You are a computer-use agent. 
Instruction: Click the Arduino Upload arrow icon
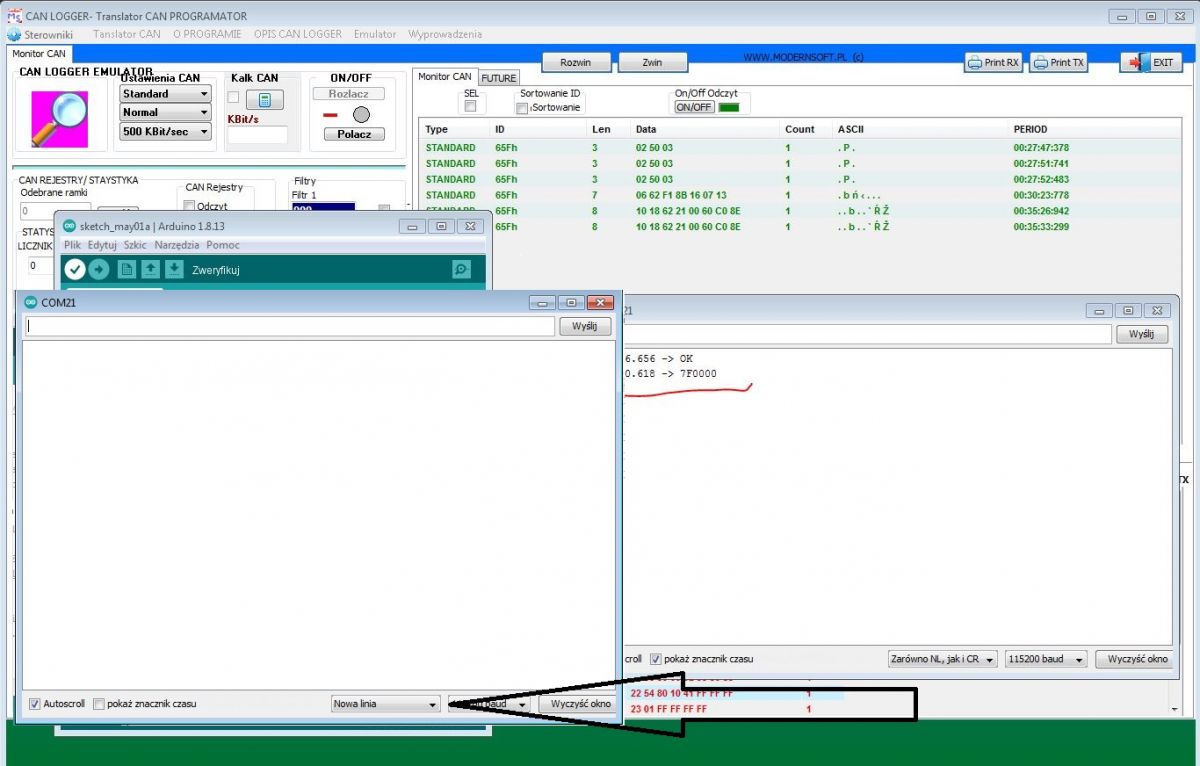[99, 269]
